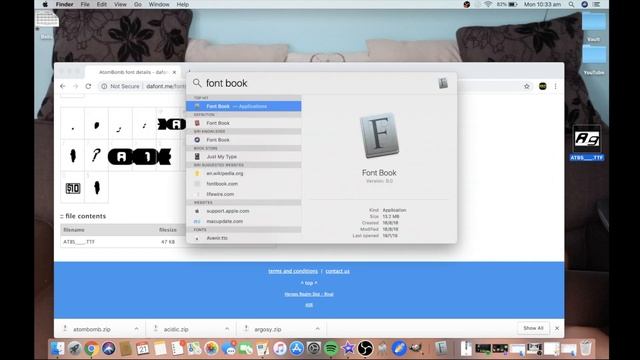Open macupdate.com website result
The width and height of the screenshot is (640, 360).
click(x=244, y=221)
